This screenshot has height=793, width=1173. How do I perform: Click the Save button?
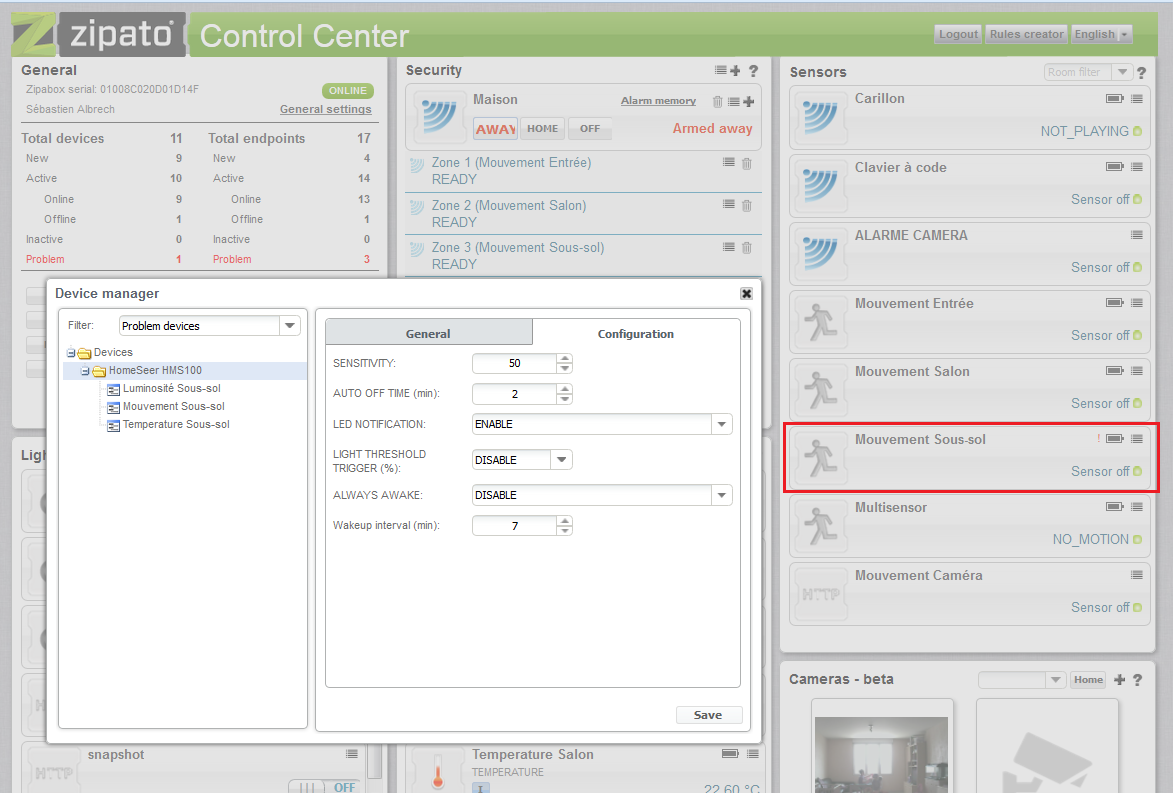708,715
